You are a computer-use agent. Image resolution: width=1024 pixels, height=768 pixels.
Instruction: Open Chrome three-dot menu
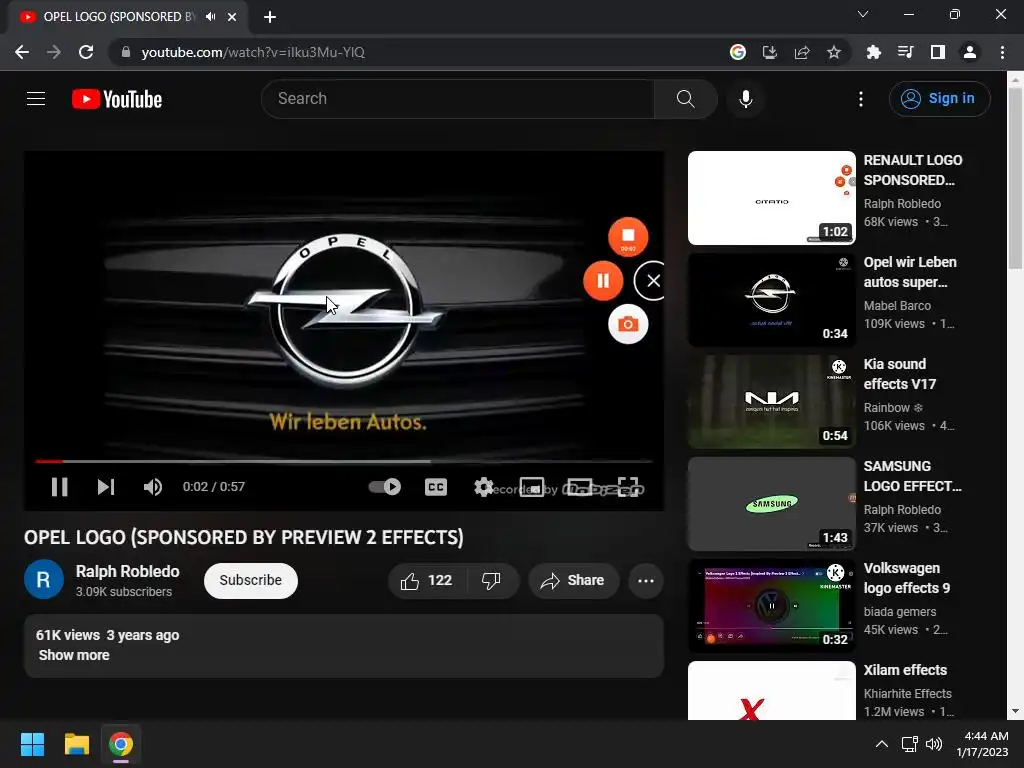(1002, 52)
